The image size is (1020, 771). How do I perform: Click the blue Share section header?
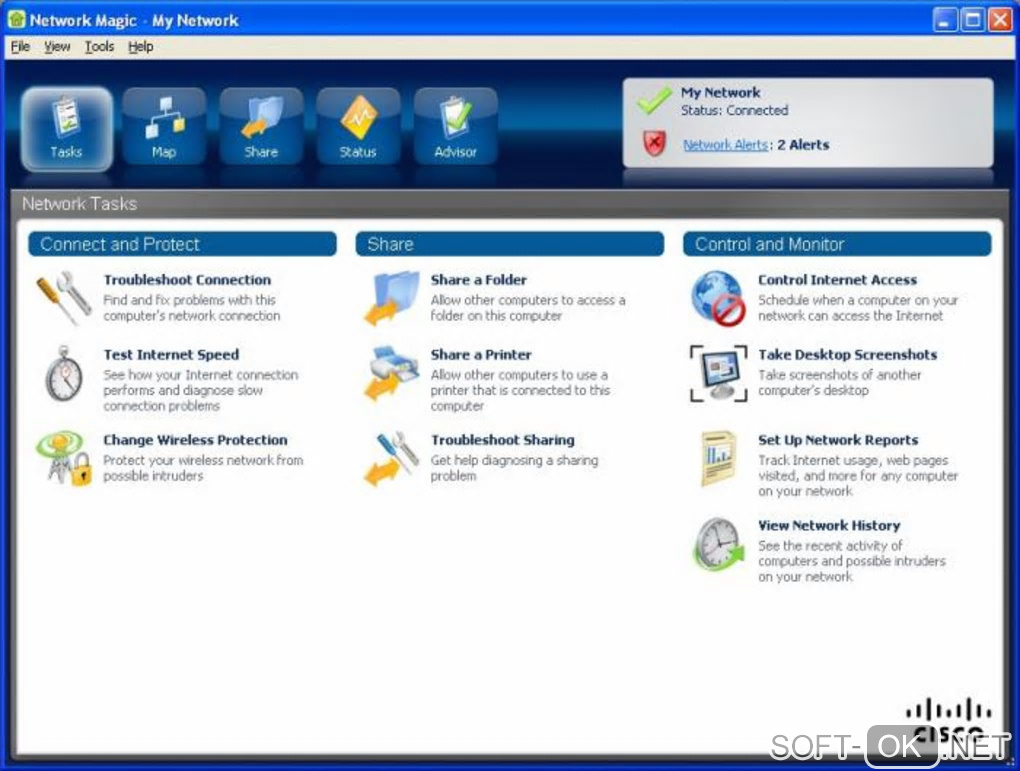[510, 244]
